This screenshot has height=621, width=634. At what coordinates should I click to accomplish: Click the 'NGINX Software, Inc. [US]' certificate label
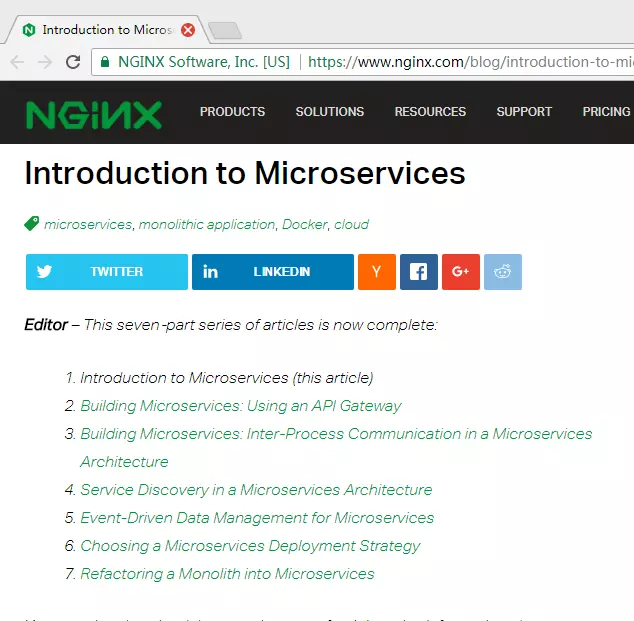click(x=204, y=62)
